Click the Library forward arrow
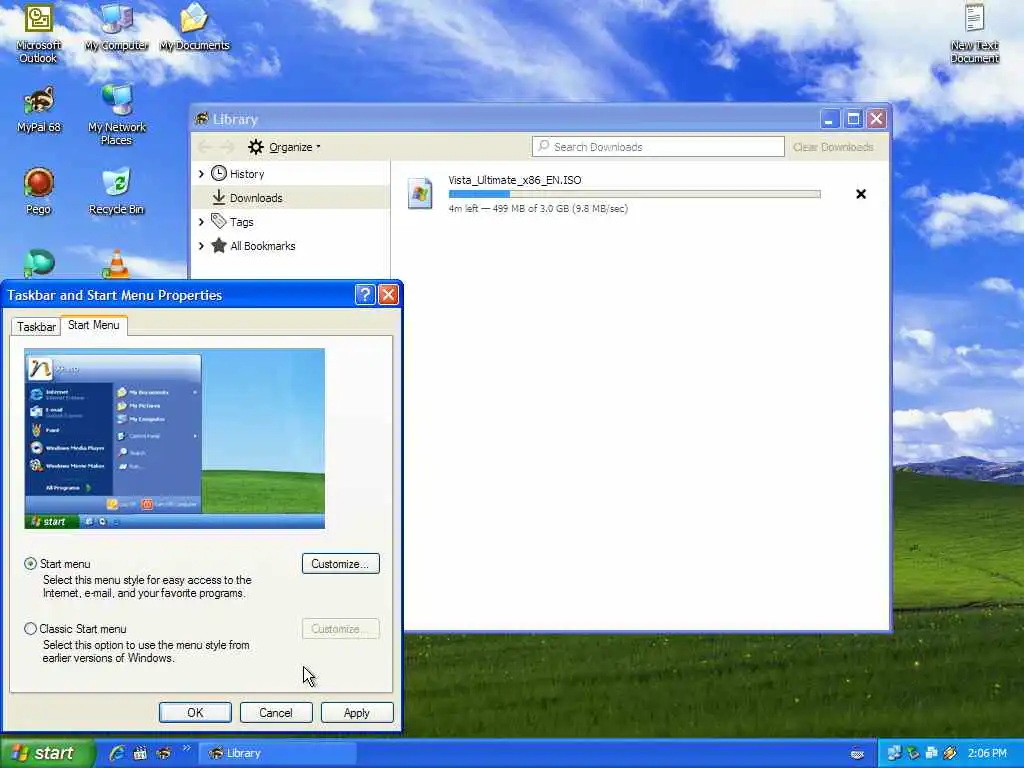This screenshot has height=768, width=1024. [x=227, y=147]
